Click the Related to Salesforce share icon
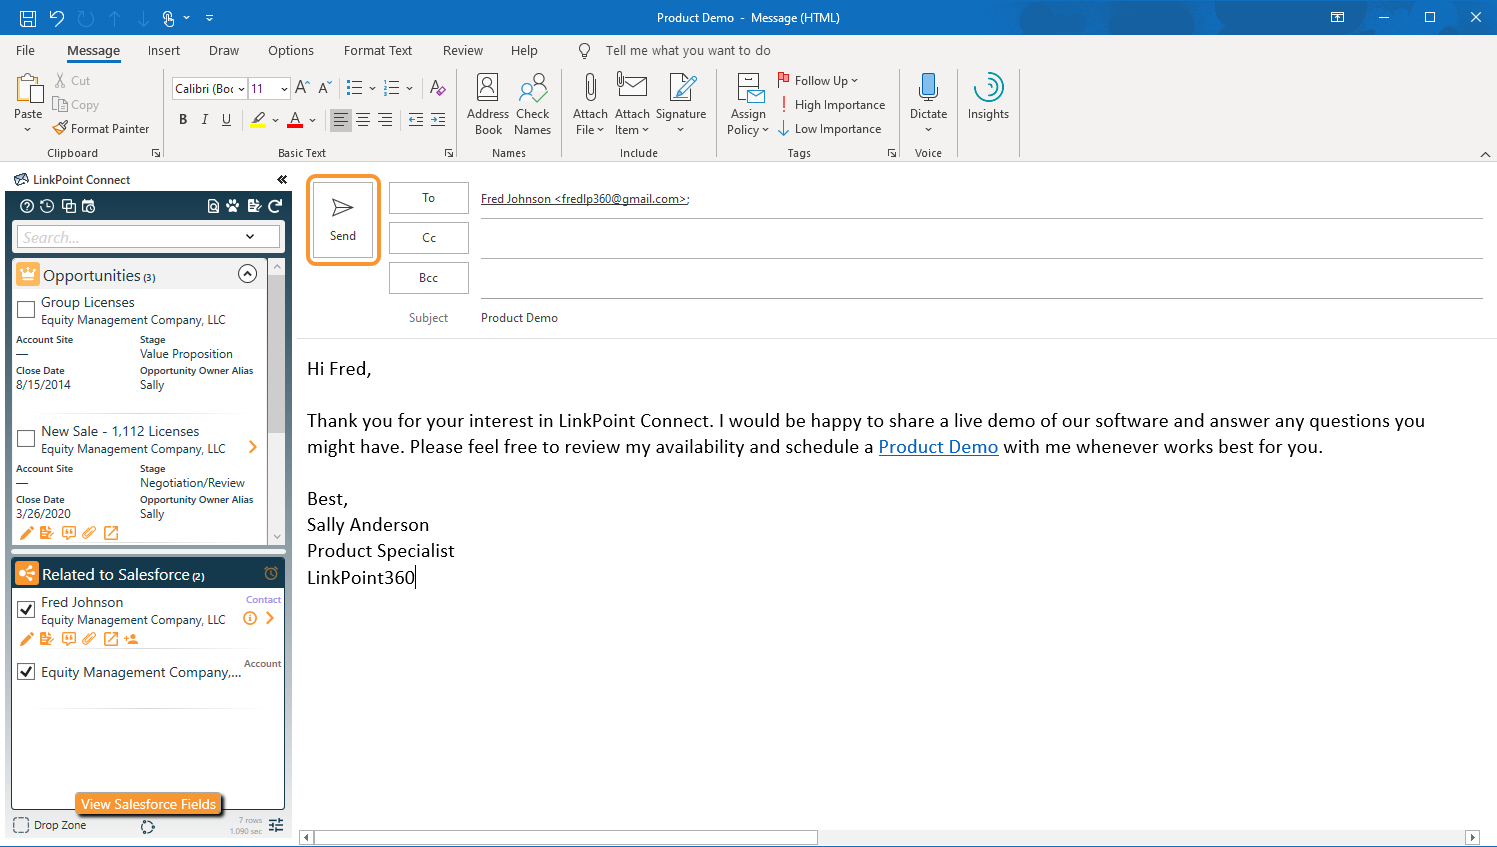The width and height of the screenshot is (1497, 847). [27, 574]
